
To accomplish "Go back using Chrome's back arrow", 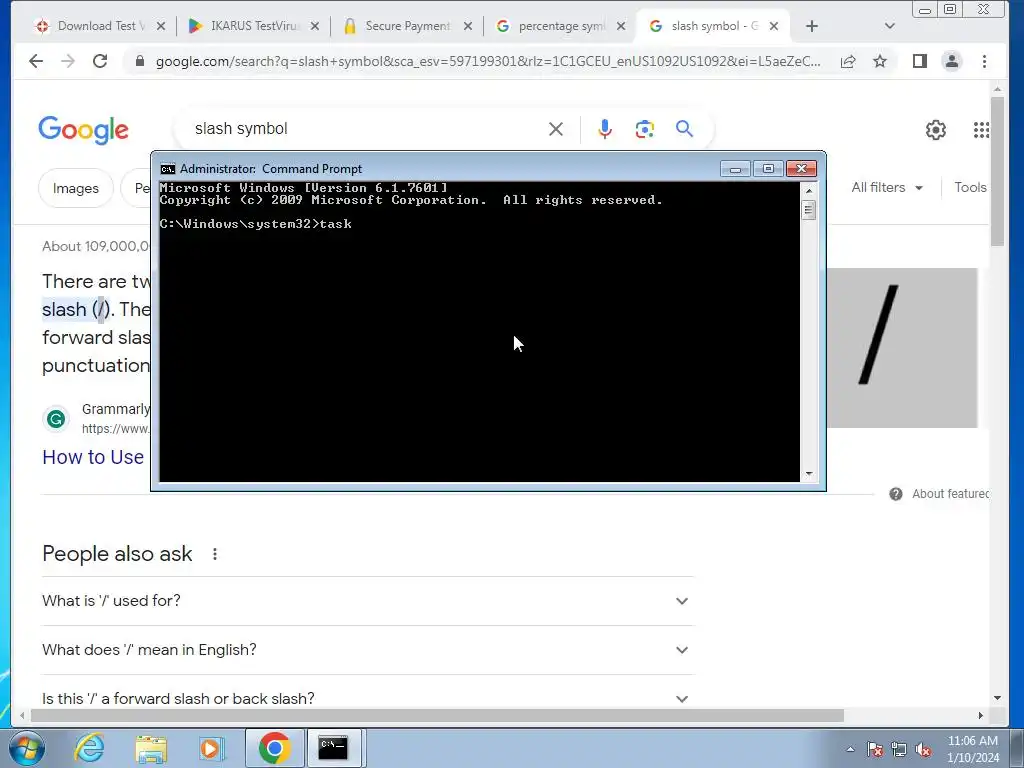I will tap(36, 61).
